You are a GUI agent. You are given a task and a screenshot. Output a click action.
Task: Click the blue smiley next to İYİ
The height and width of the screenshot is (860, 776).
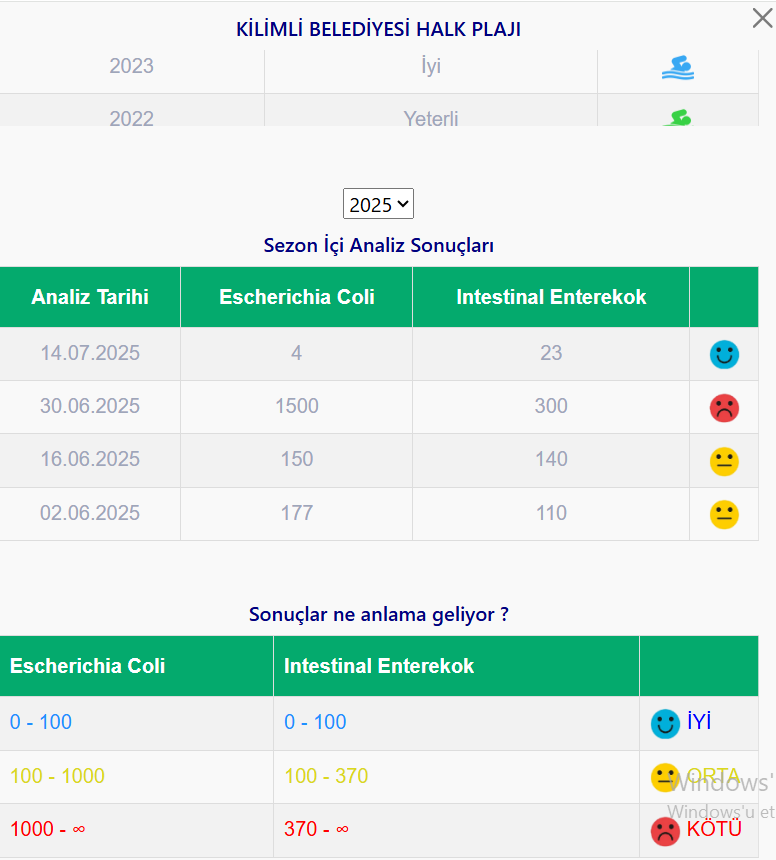coord(665,724)
